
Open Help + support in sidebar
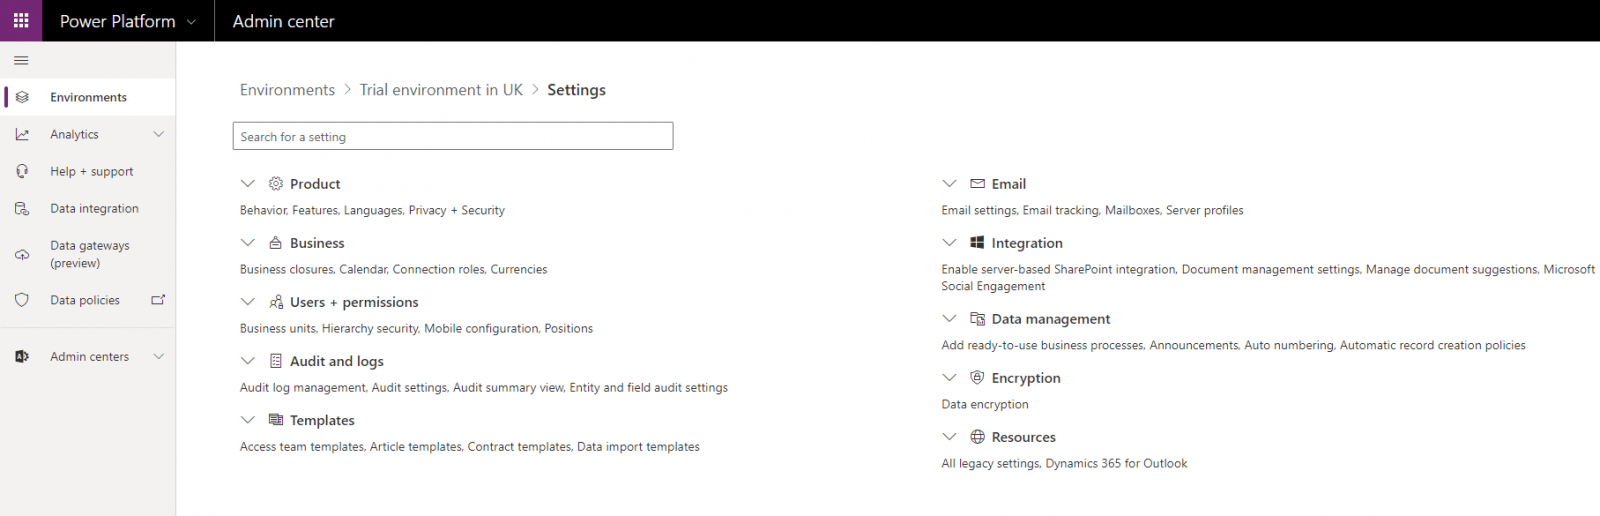coord(88,171)
